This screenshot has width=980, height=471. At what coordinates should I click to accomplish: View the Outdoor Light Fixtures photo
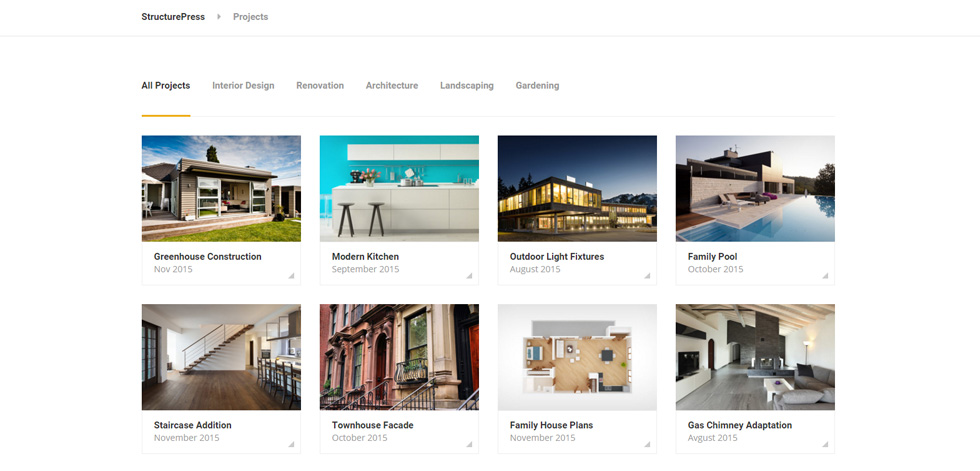click(578, 189)
